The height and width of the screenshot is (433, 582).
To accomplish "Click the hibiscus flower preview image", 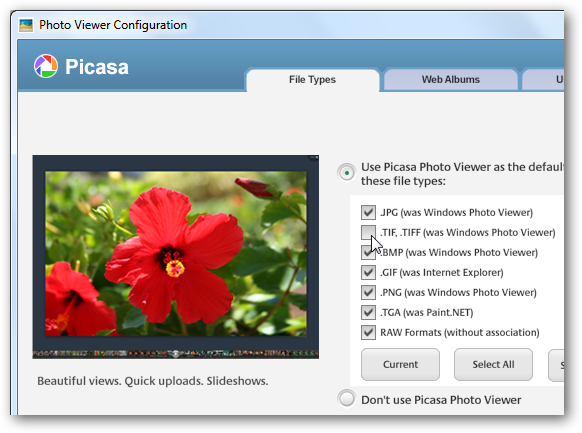I will [x=176, y=254].
